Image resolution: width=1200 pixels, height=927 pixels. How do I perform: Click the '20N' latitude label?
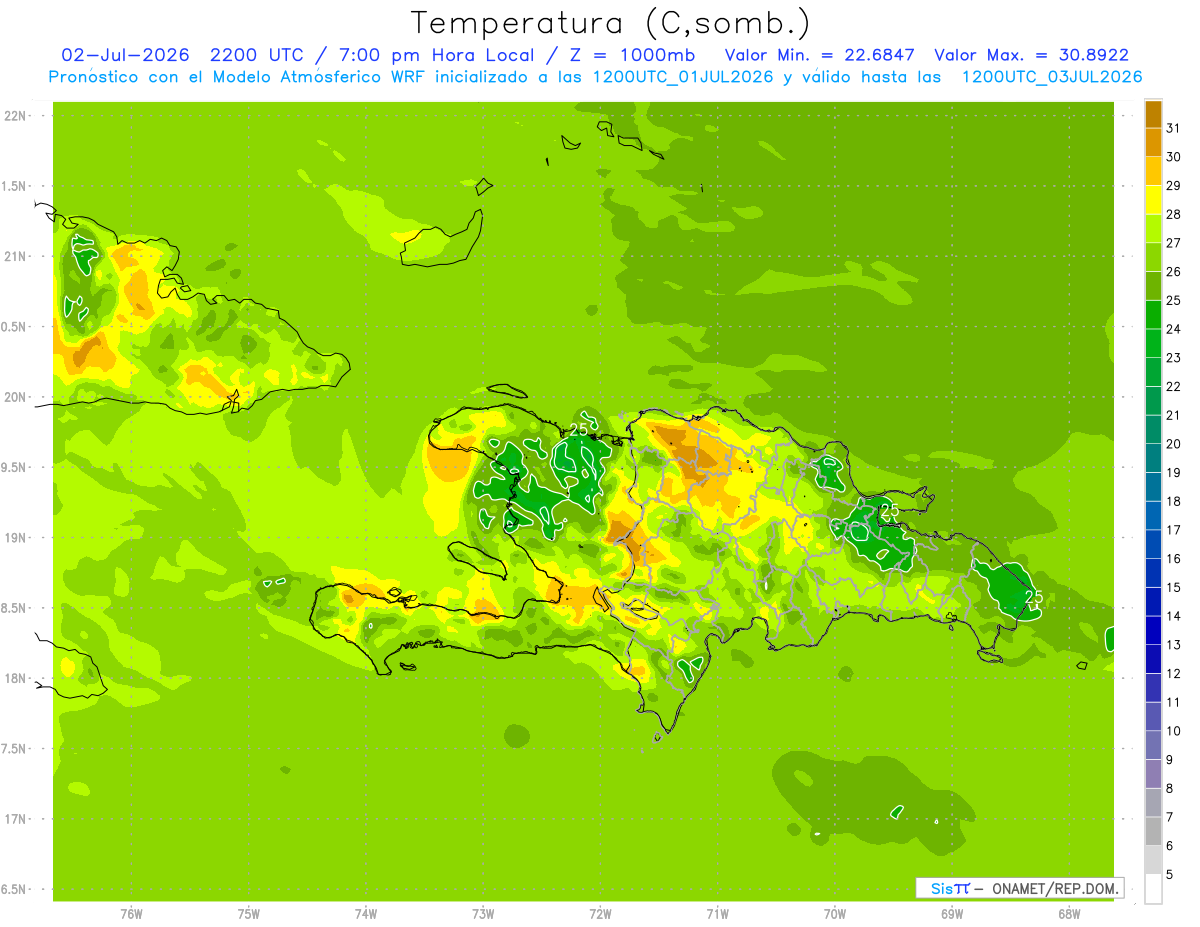tap(15, 397)
